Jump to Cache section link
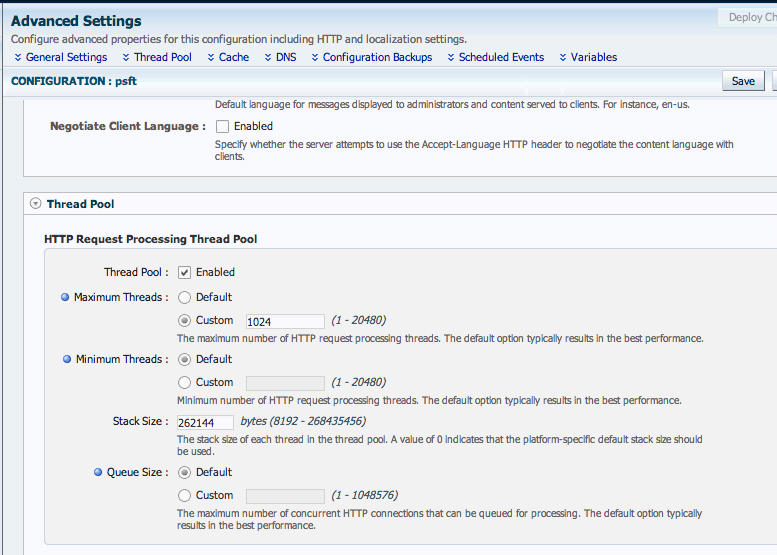The width and height of the screenshot is (777, 555). 234,57
